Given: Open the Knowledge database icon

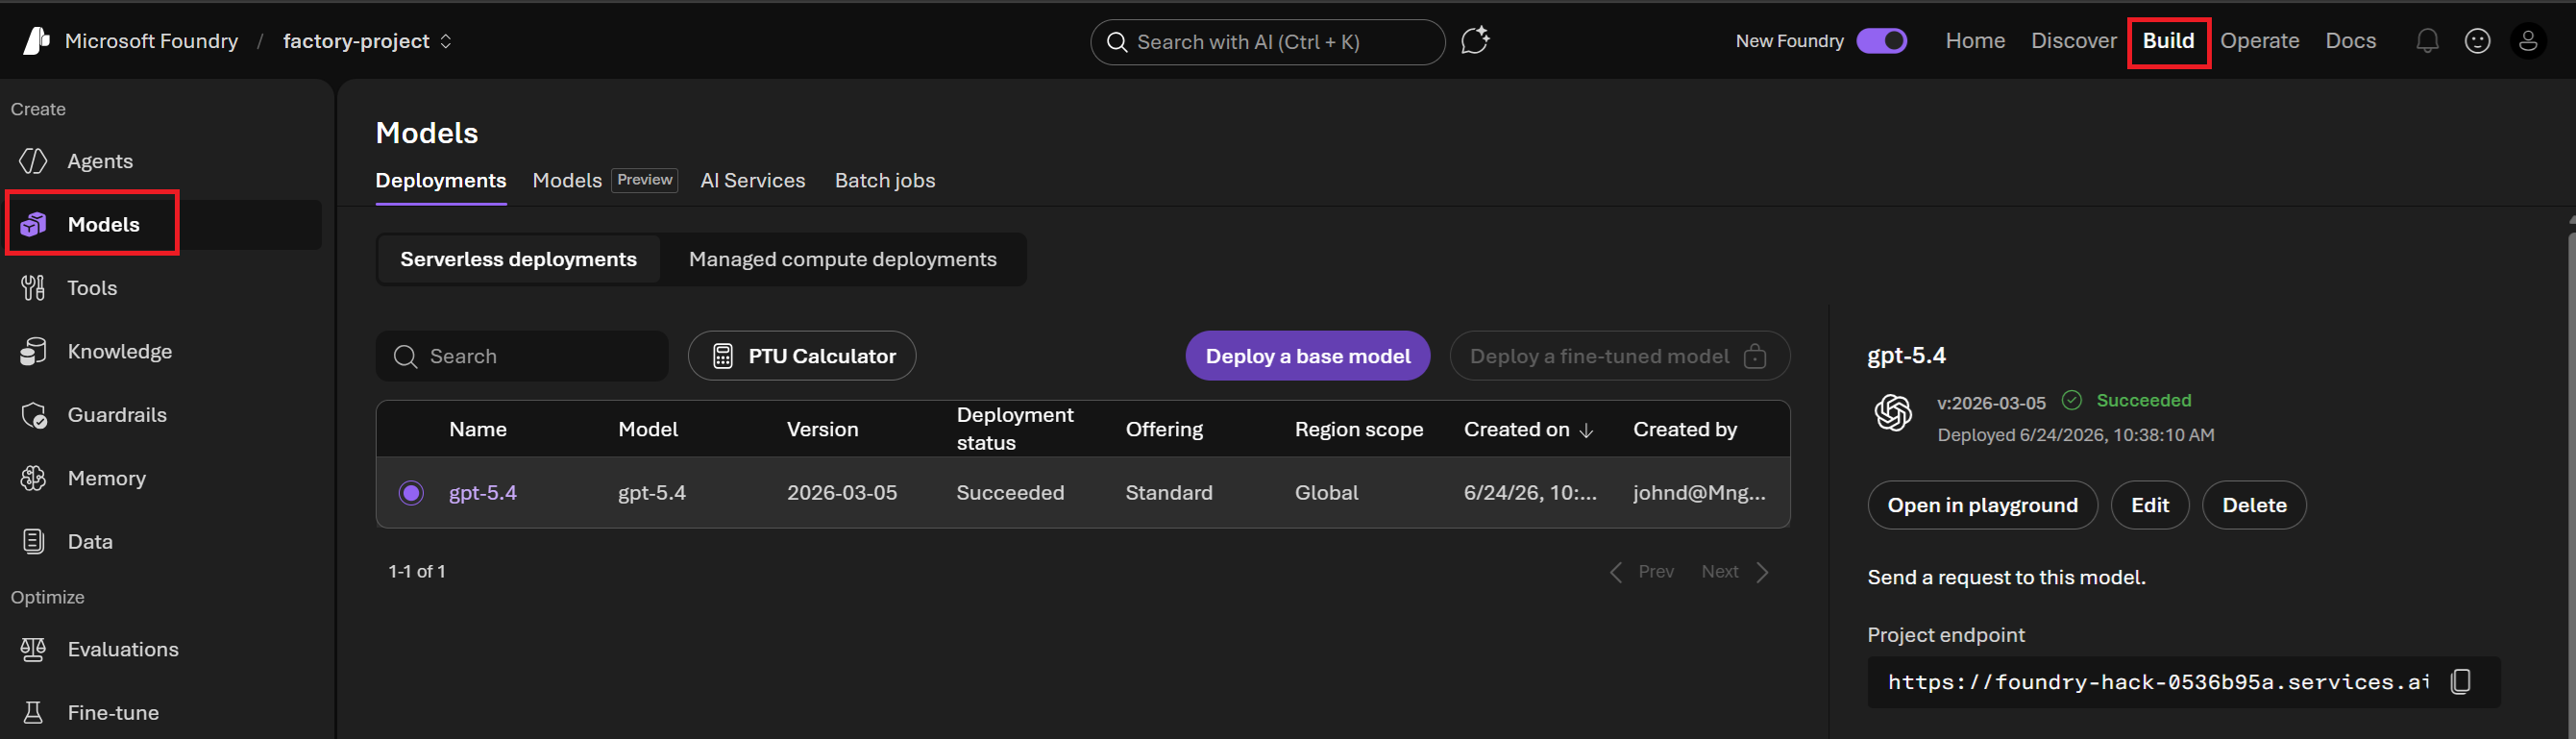Looking at the screenshot, I should 34,351.
